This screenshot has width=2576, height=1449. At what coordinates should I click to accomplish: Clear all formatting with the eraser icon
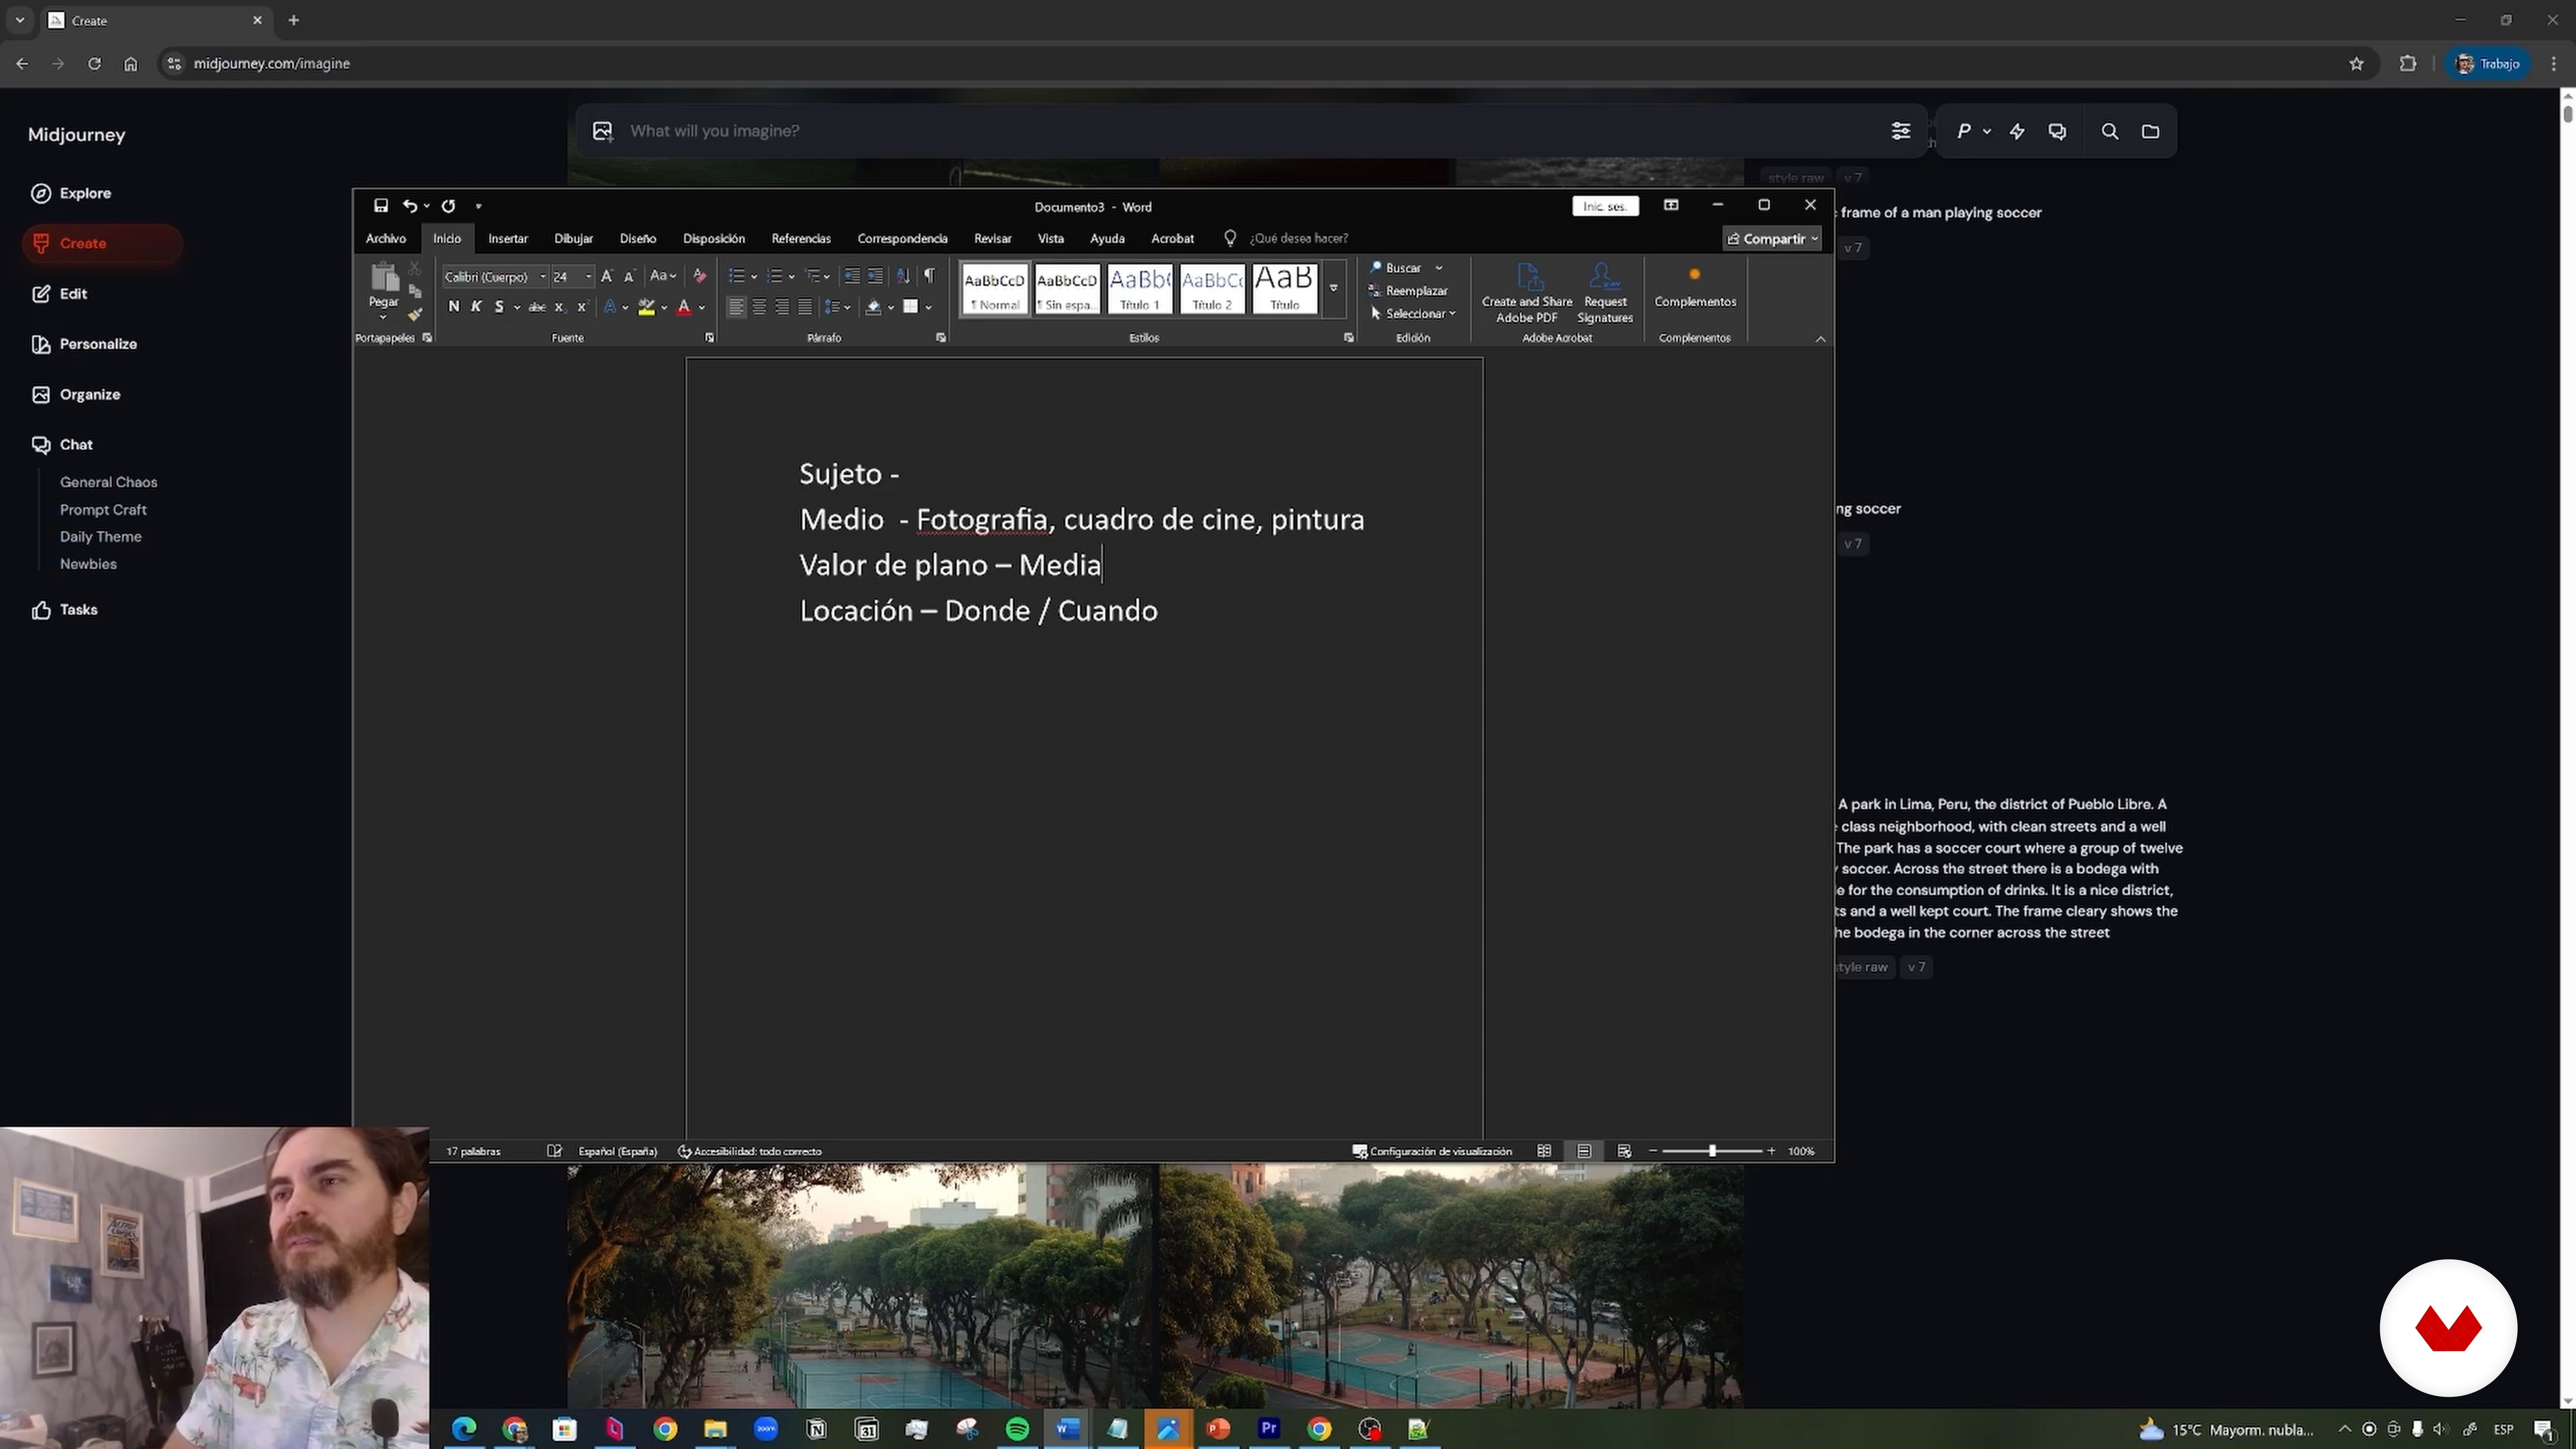(x=700, y=276)
